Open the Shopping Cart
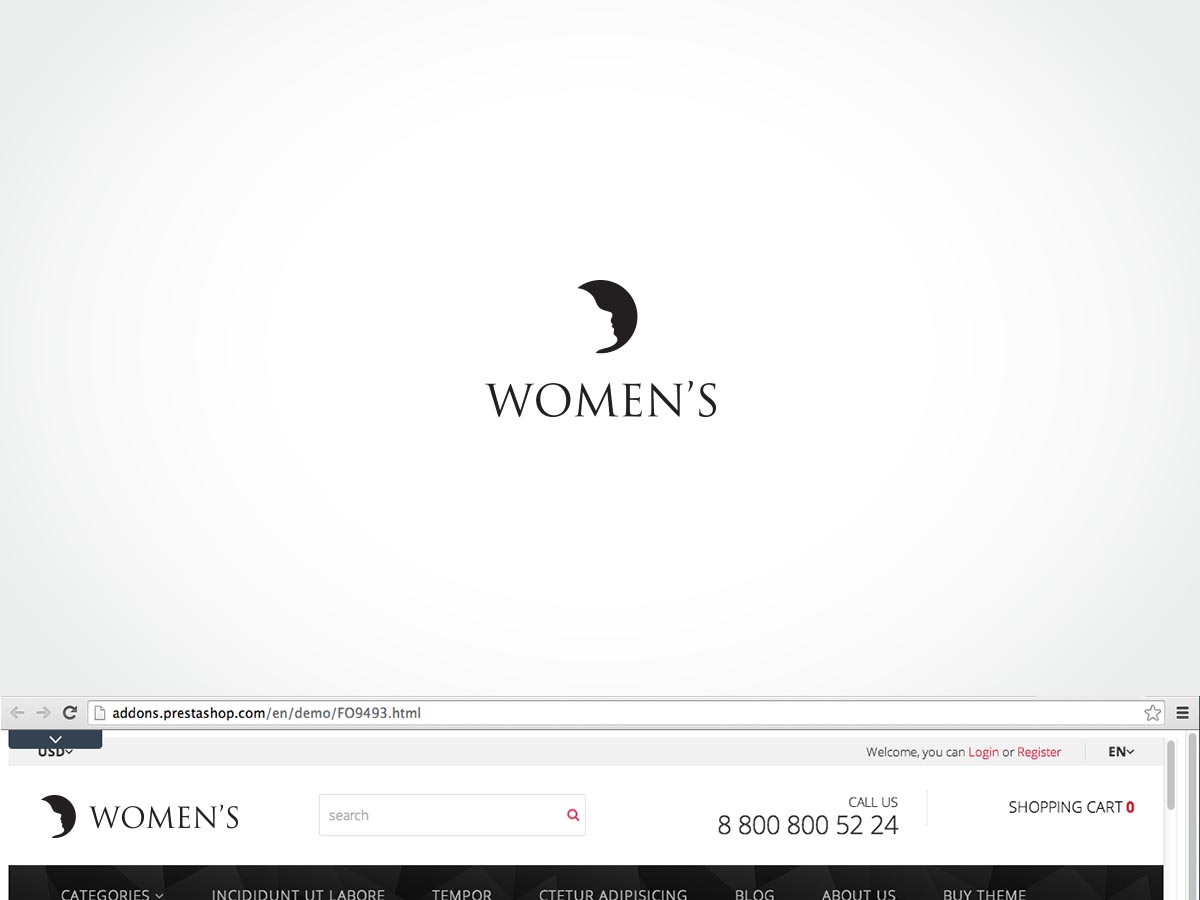Image resolution: width=1200 pixels, height=900 pixels. (x=1071, y=807)
